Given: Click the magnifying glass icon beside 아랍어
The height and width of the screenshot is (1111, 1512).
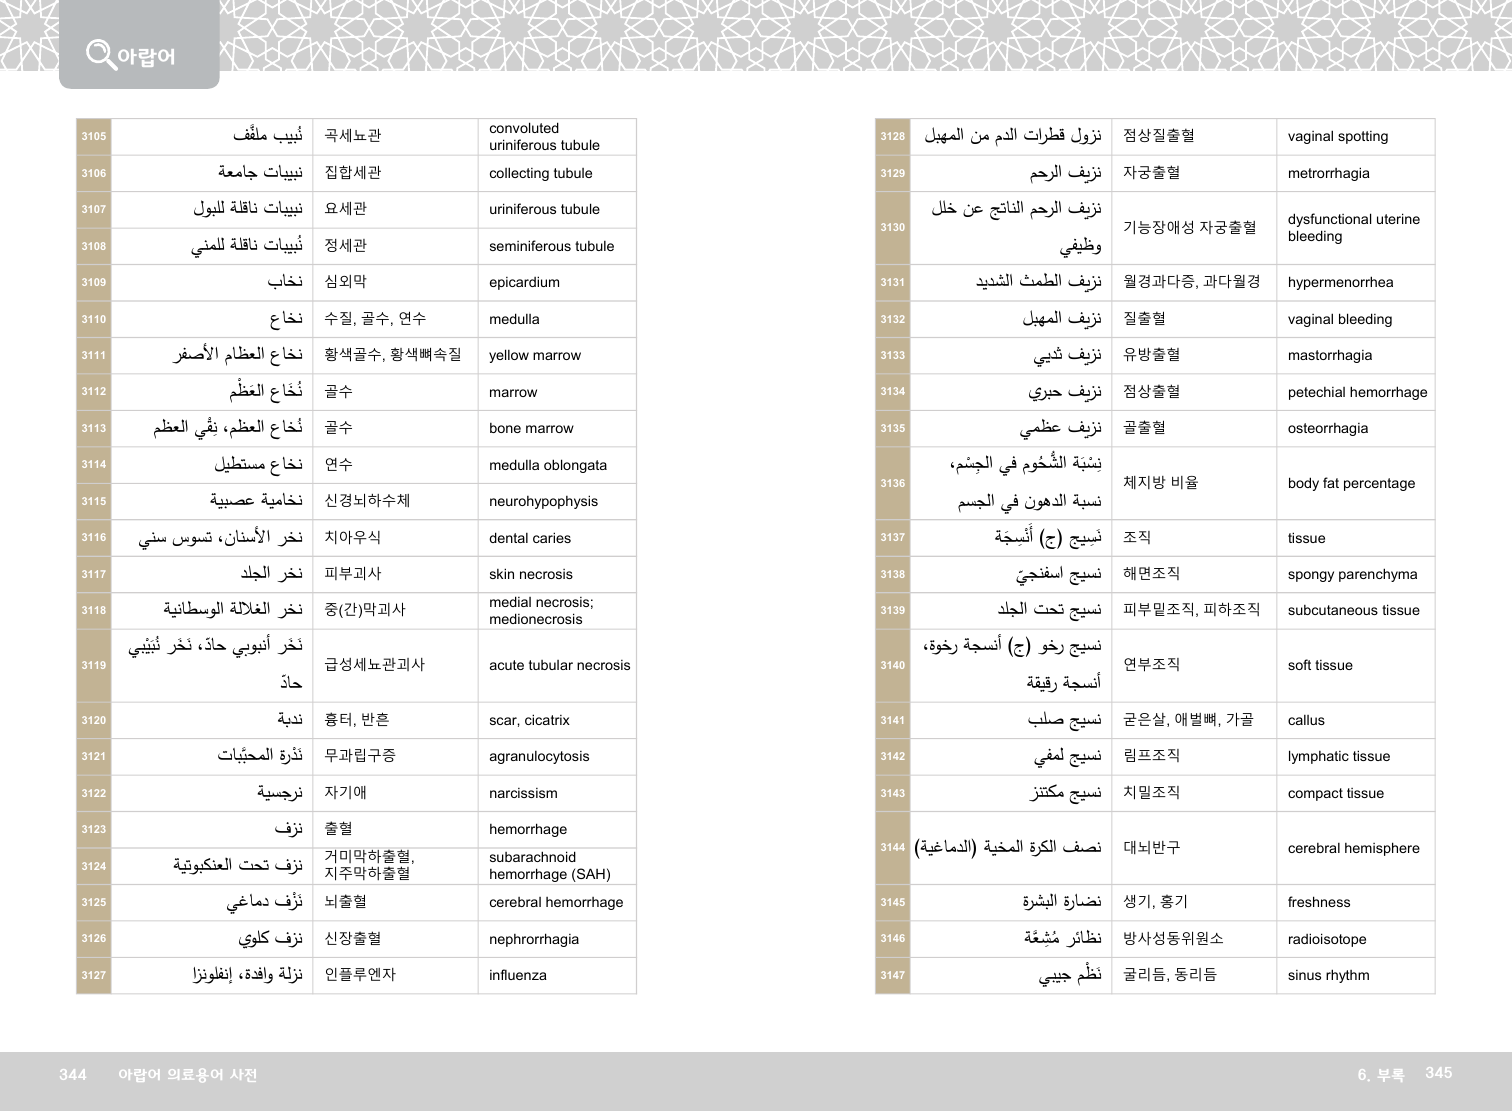Looking at the screenshot, I should click(100, 53).
